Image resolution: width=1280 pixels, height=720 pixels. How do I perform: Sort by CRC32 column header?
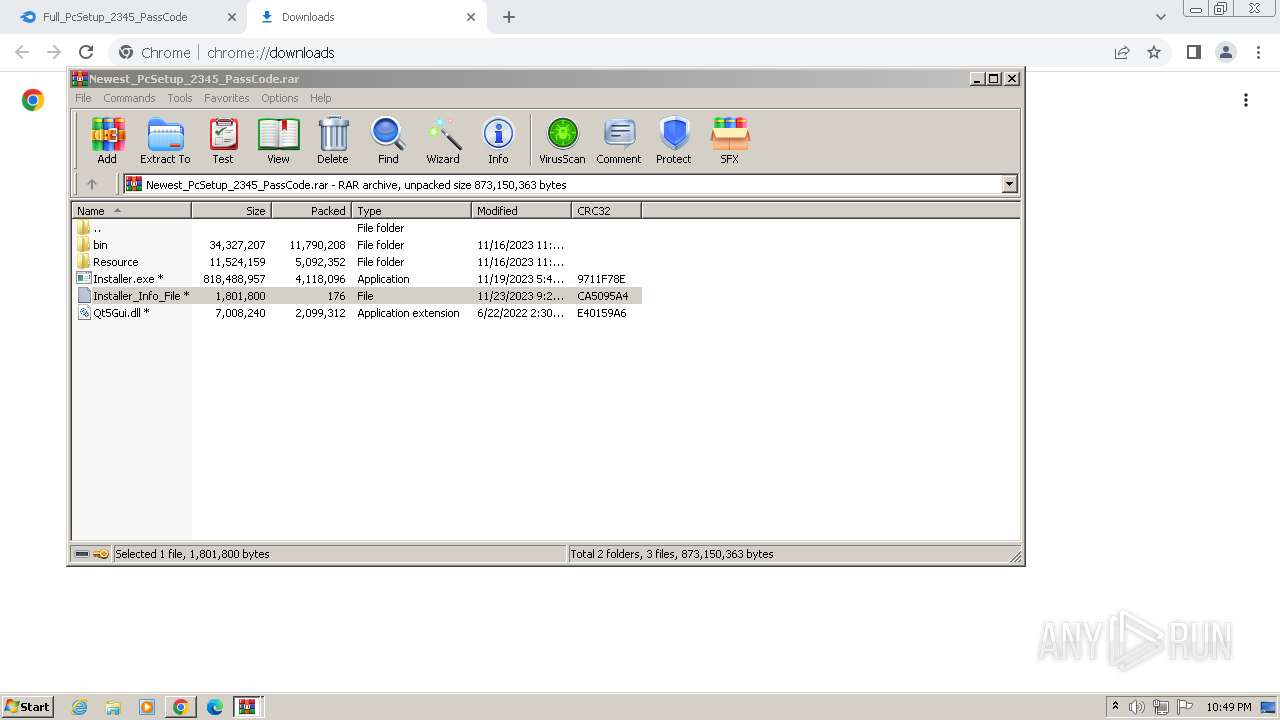point(606,211)
